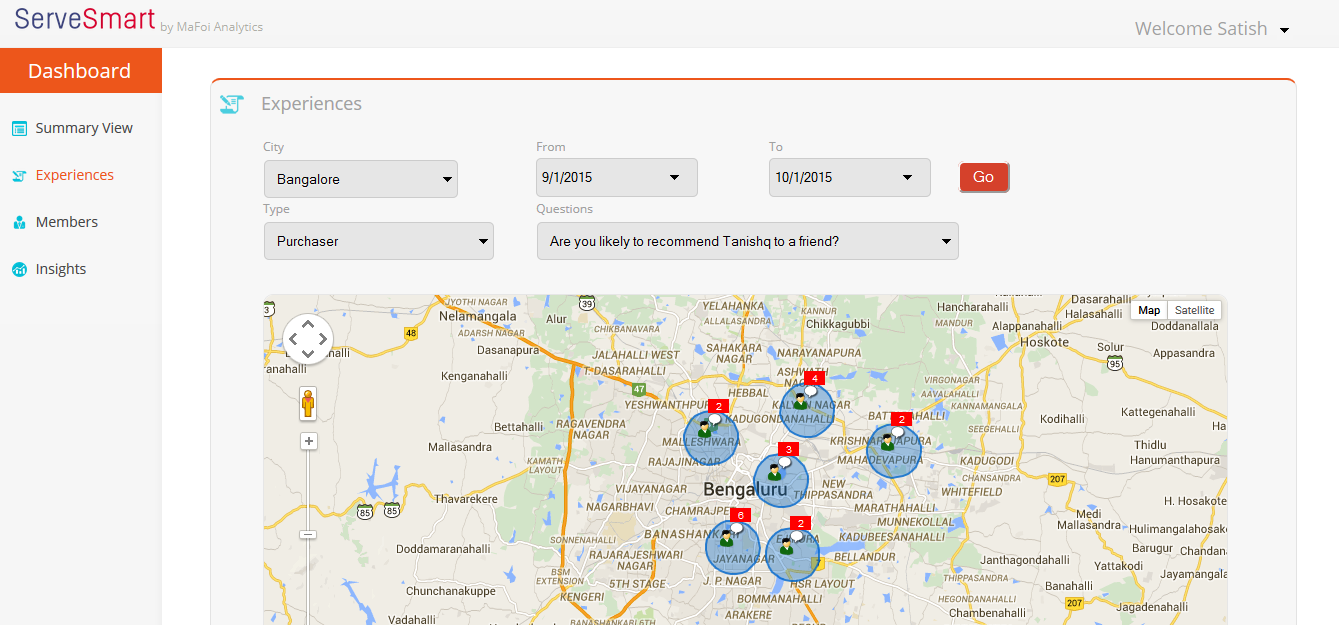Pan the map down with arrow control
The height and width of the screenshot is (625, 1339).
coord(308,353)
